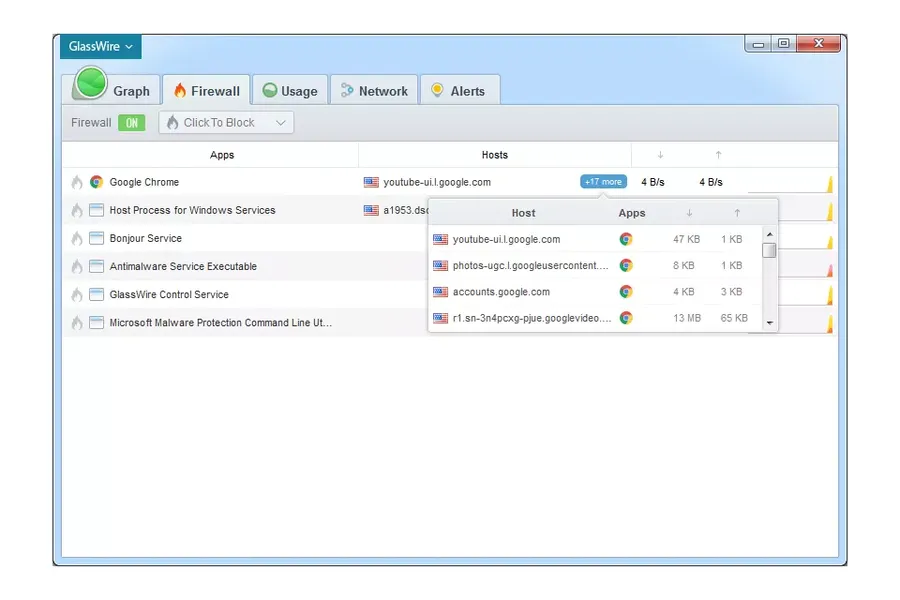Click US flag beside photos-ugc.l.googleusercontent host
This screenshot has height=600, width=900.
440,266
